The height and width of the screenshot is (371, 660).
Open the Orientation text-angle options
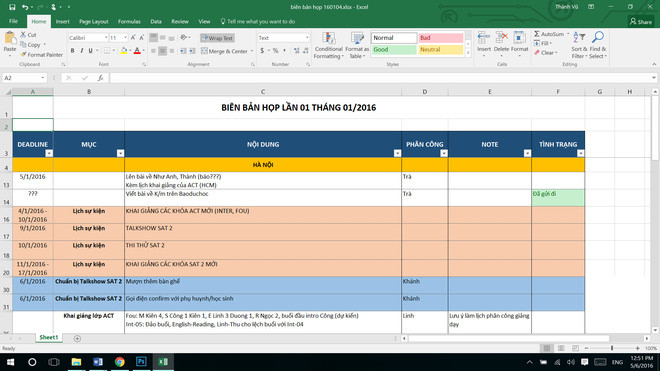tap(184, 38)
